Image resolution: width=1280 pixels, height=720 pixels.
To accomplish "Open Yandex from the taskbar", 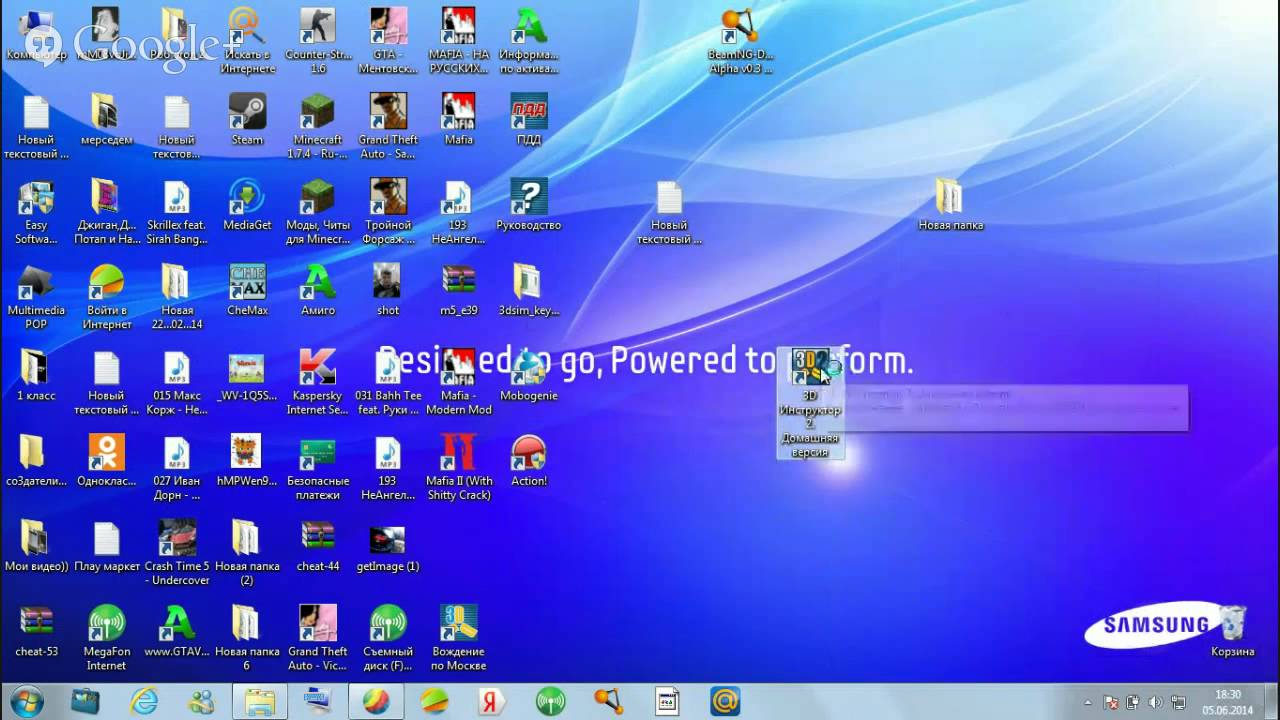I will click(492, 702).
